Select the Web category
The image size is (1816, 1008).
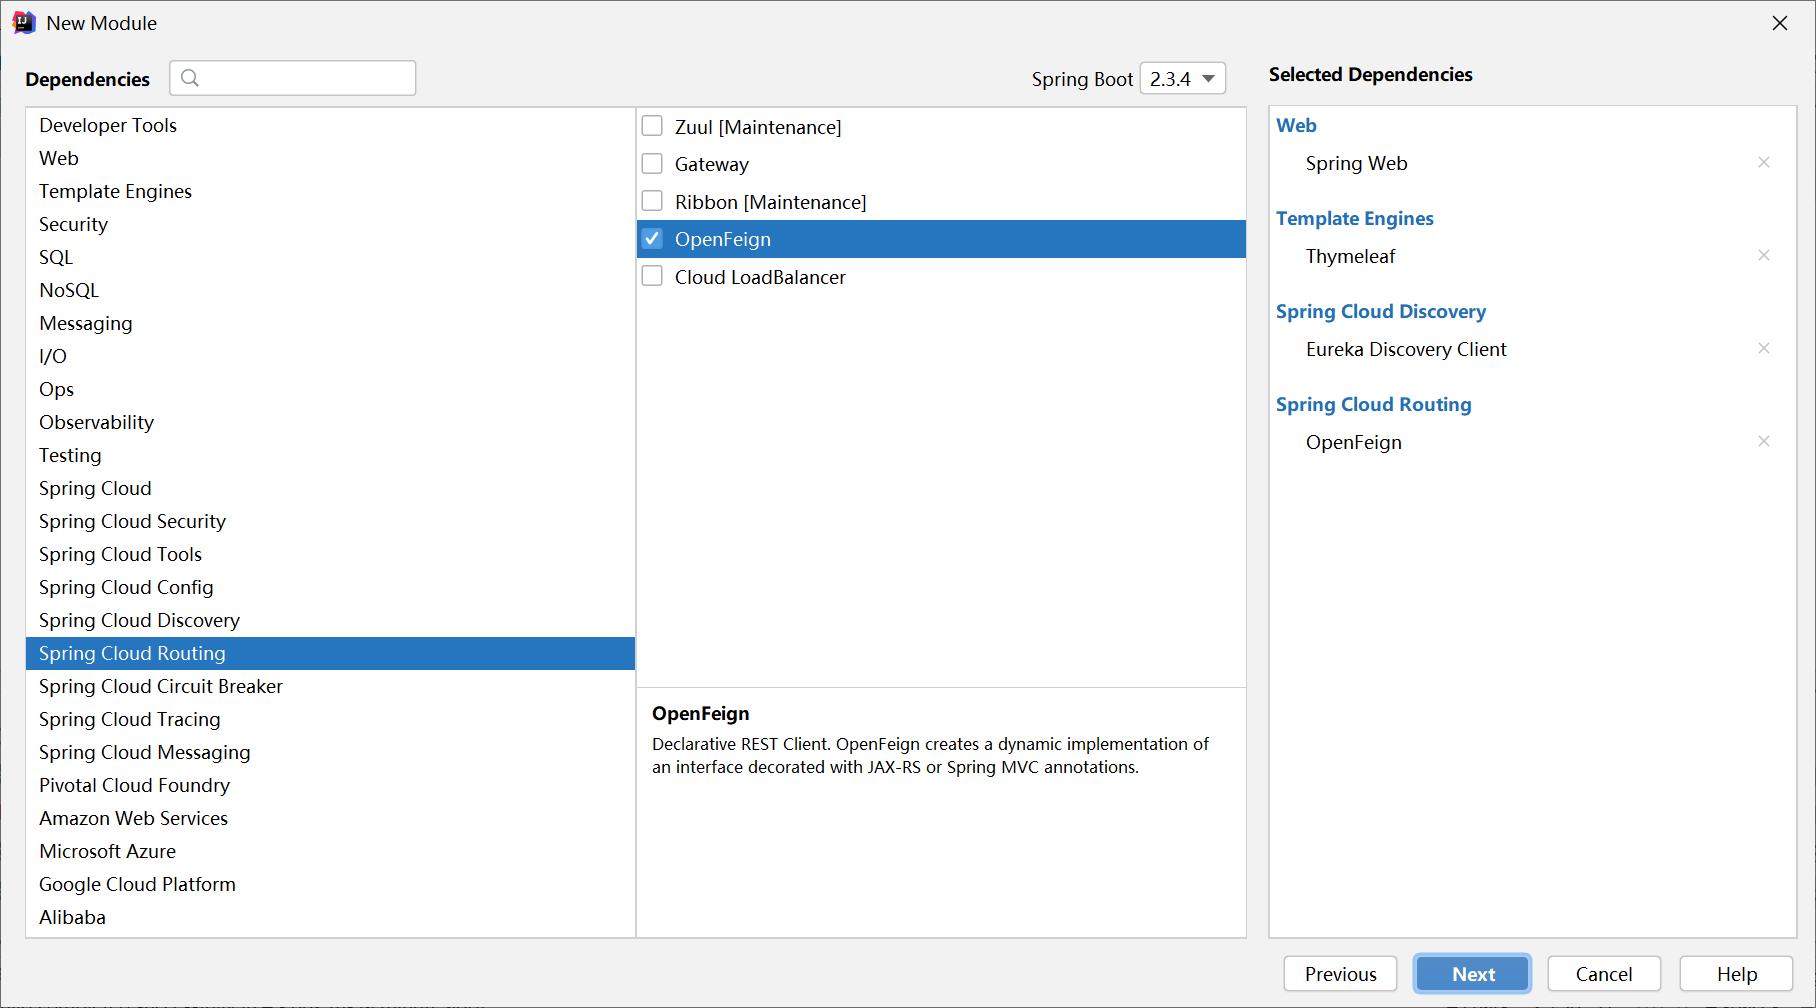click(x=330, y=158)
